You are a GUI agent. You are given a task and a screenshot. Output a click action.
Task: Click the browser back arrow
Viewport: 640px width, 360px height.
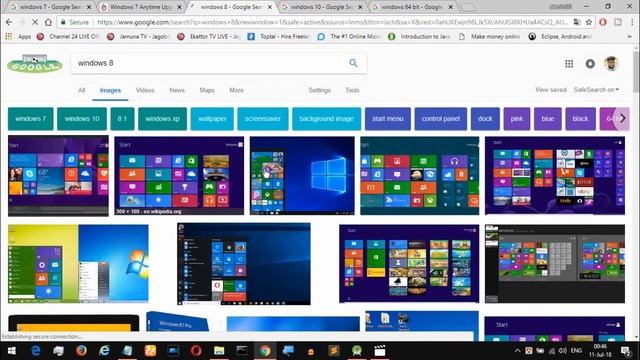point(9,22)
